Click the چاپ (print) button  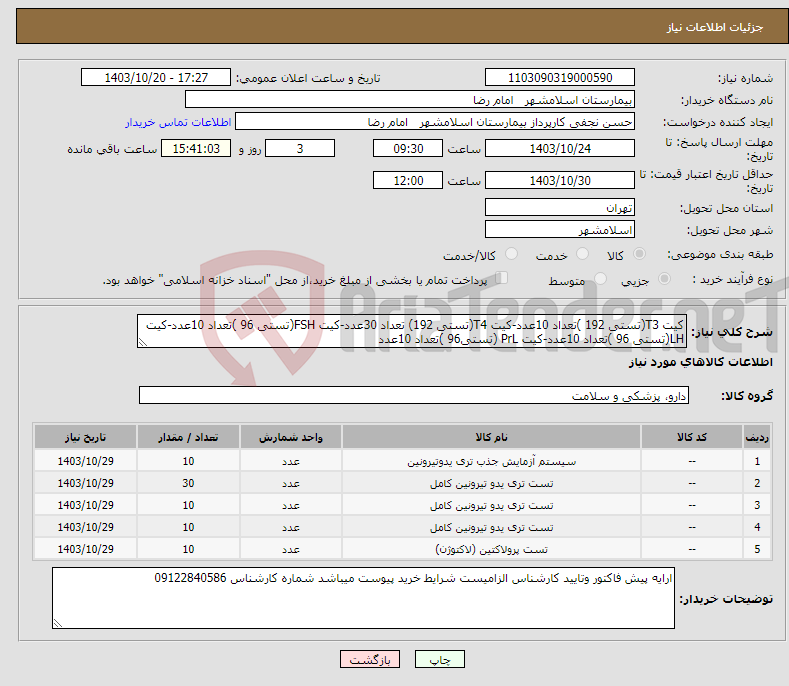click(x=439, y=659)
